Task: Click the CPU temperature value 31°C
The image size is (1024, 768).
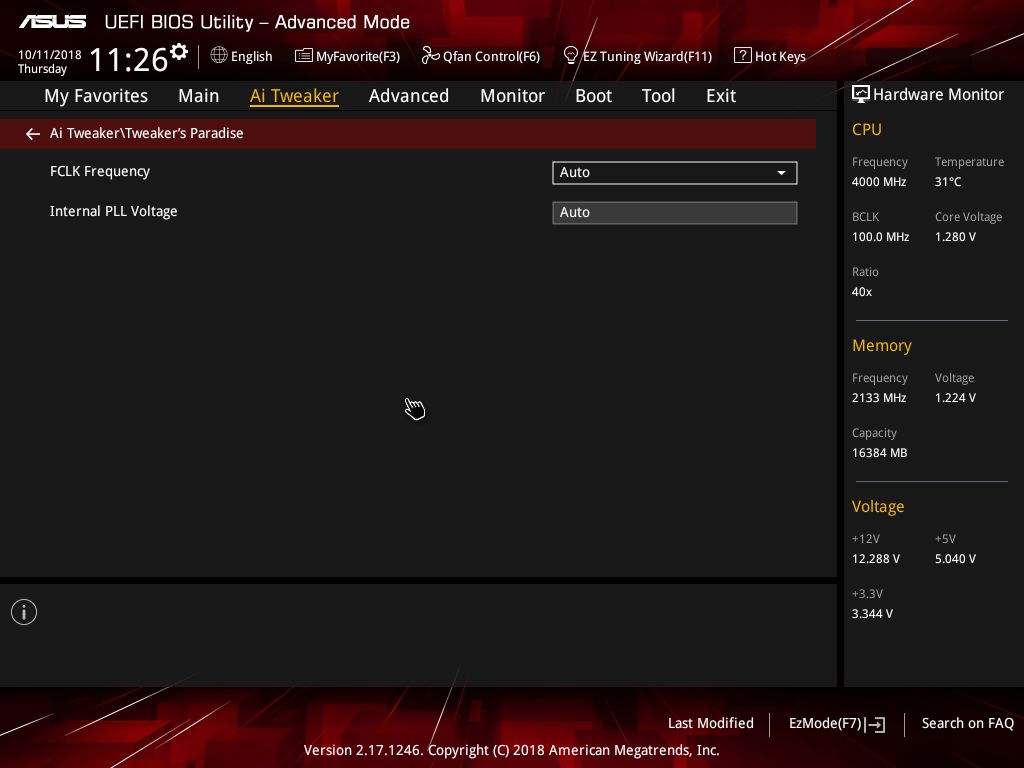Action: (x=948, y=182)
